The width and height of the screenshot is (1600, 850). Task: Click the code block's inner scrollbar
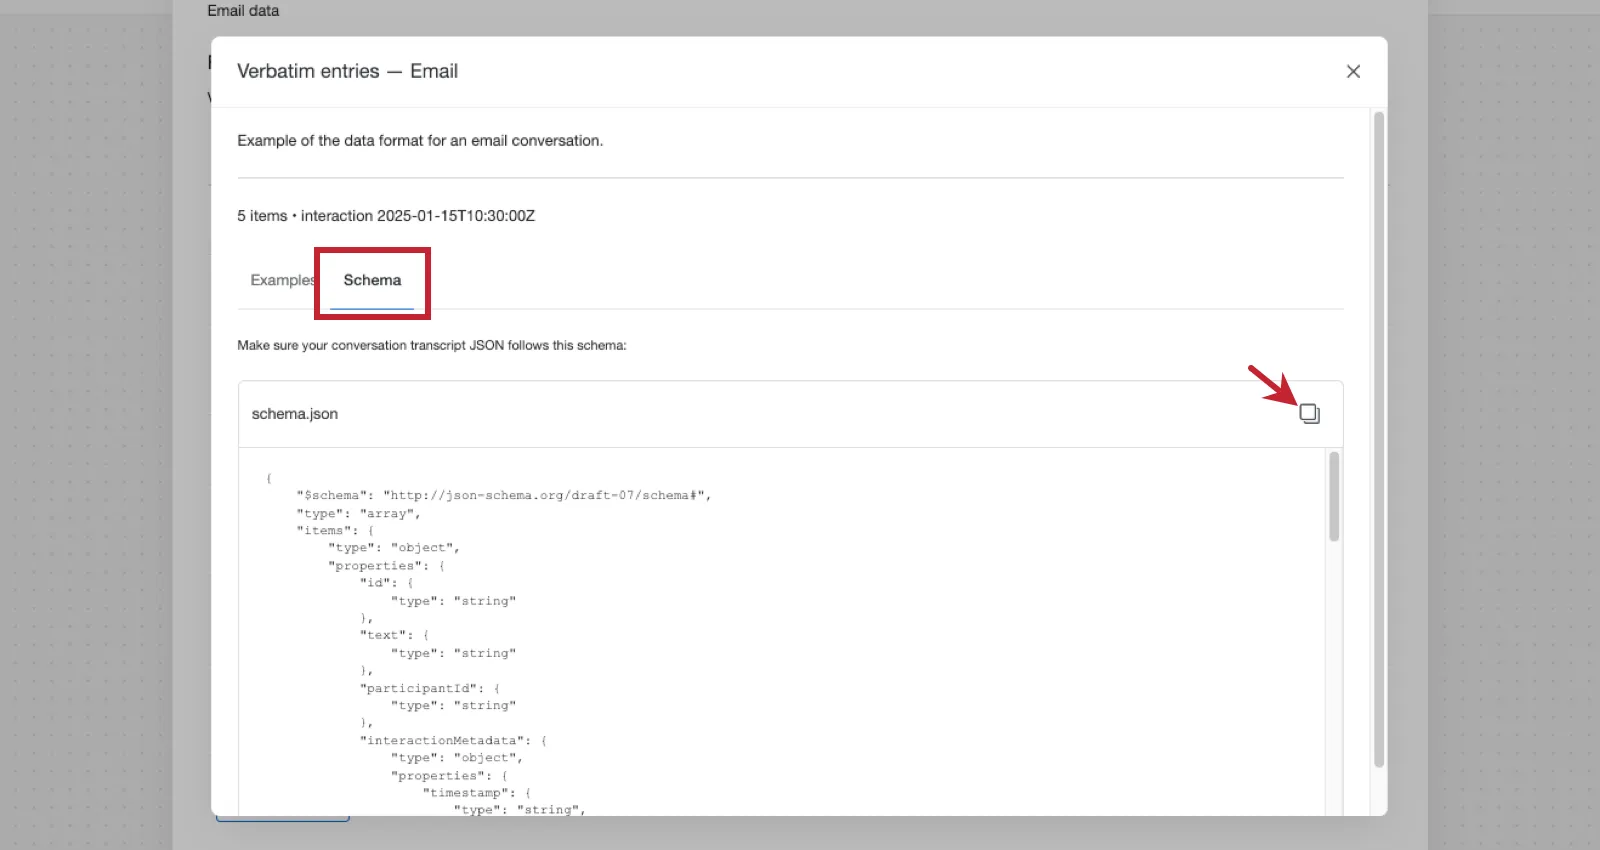(1334, 496)
